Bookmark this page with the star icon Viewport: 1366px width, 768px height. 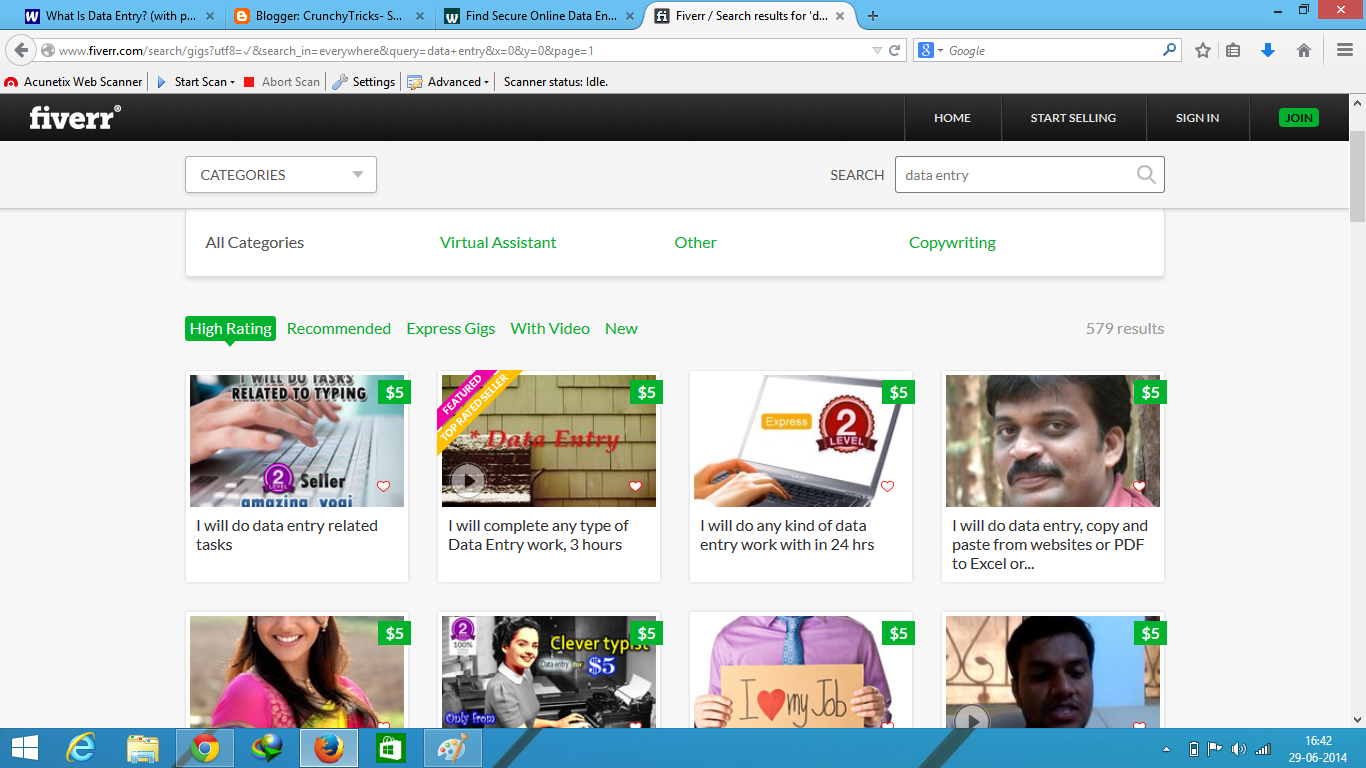pos(1203,50)
